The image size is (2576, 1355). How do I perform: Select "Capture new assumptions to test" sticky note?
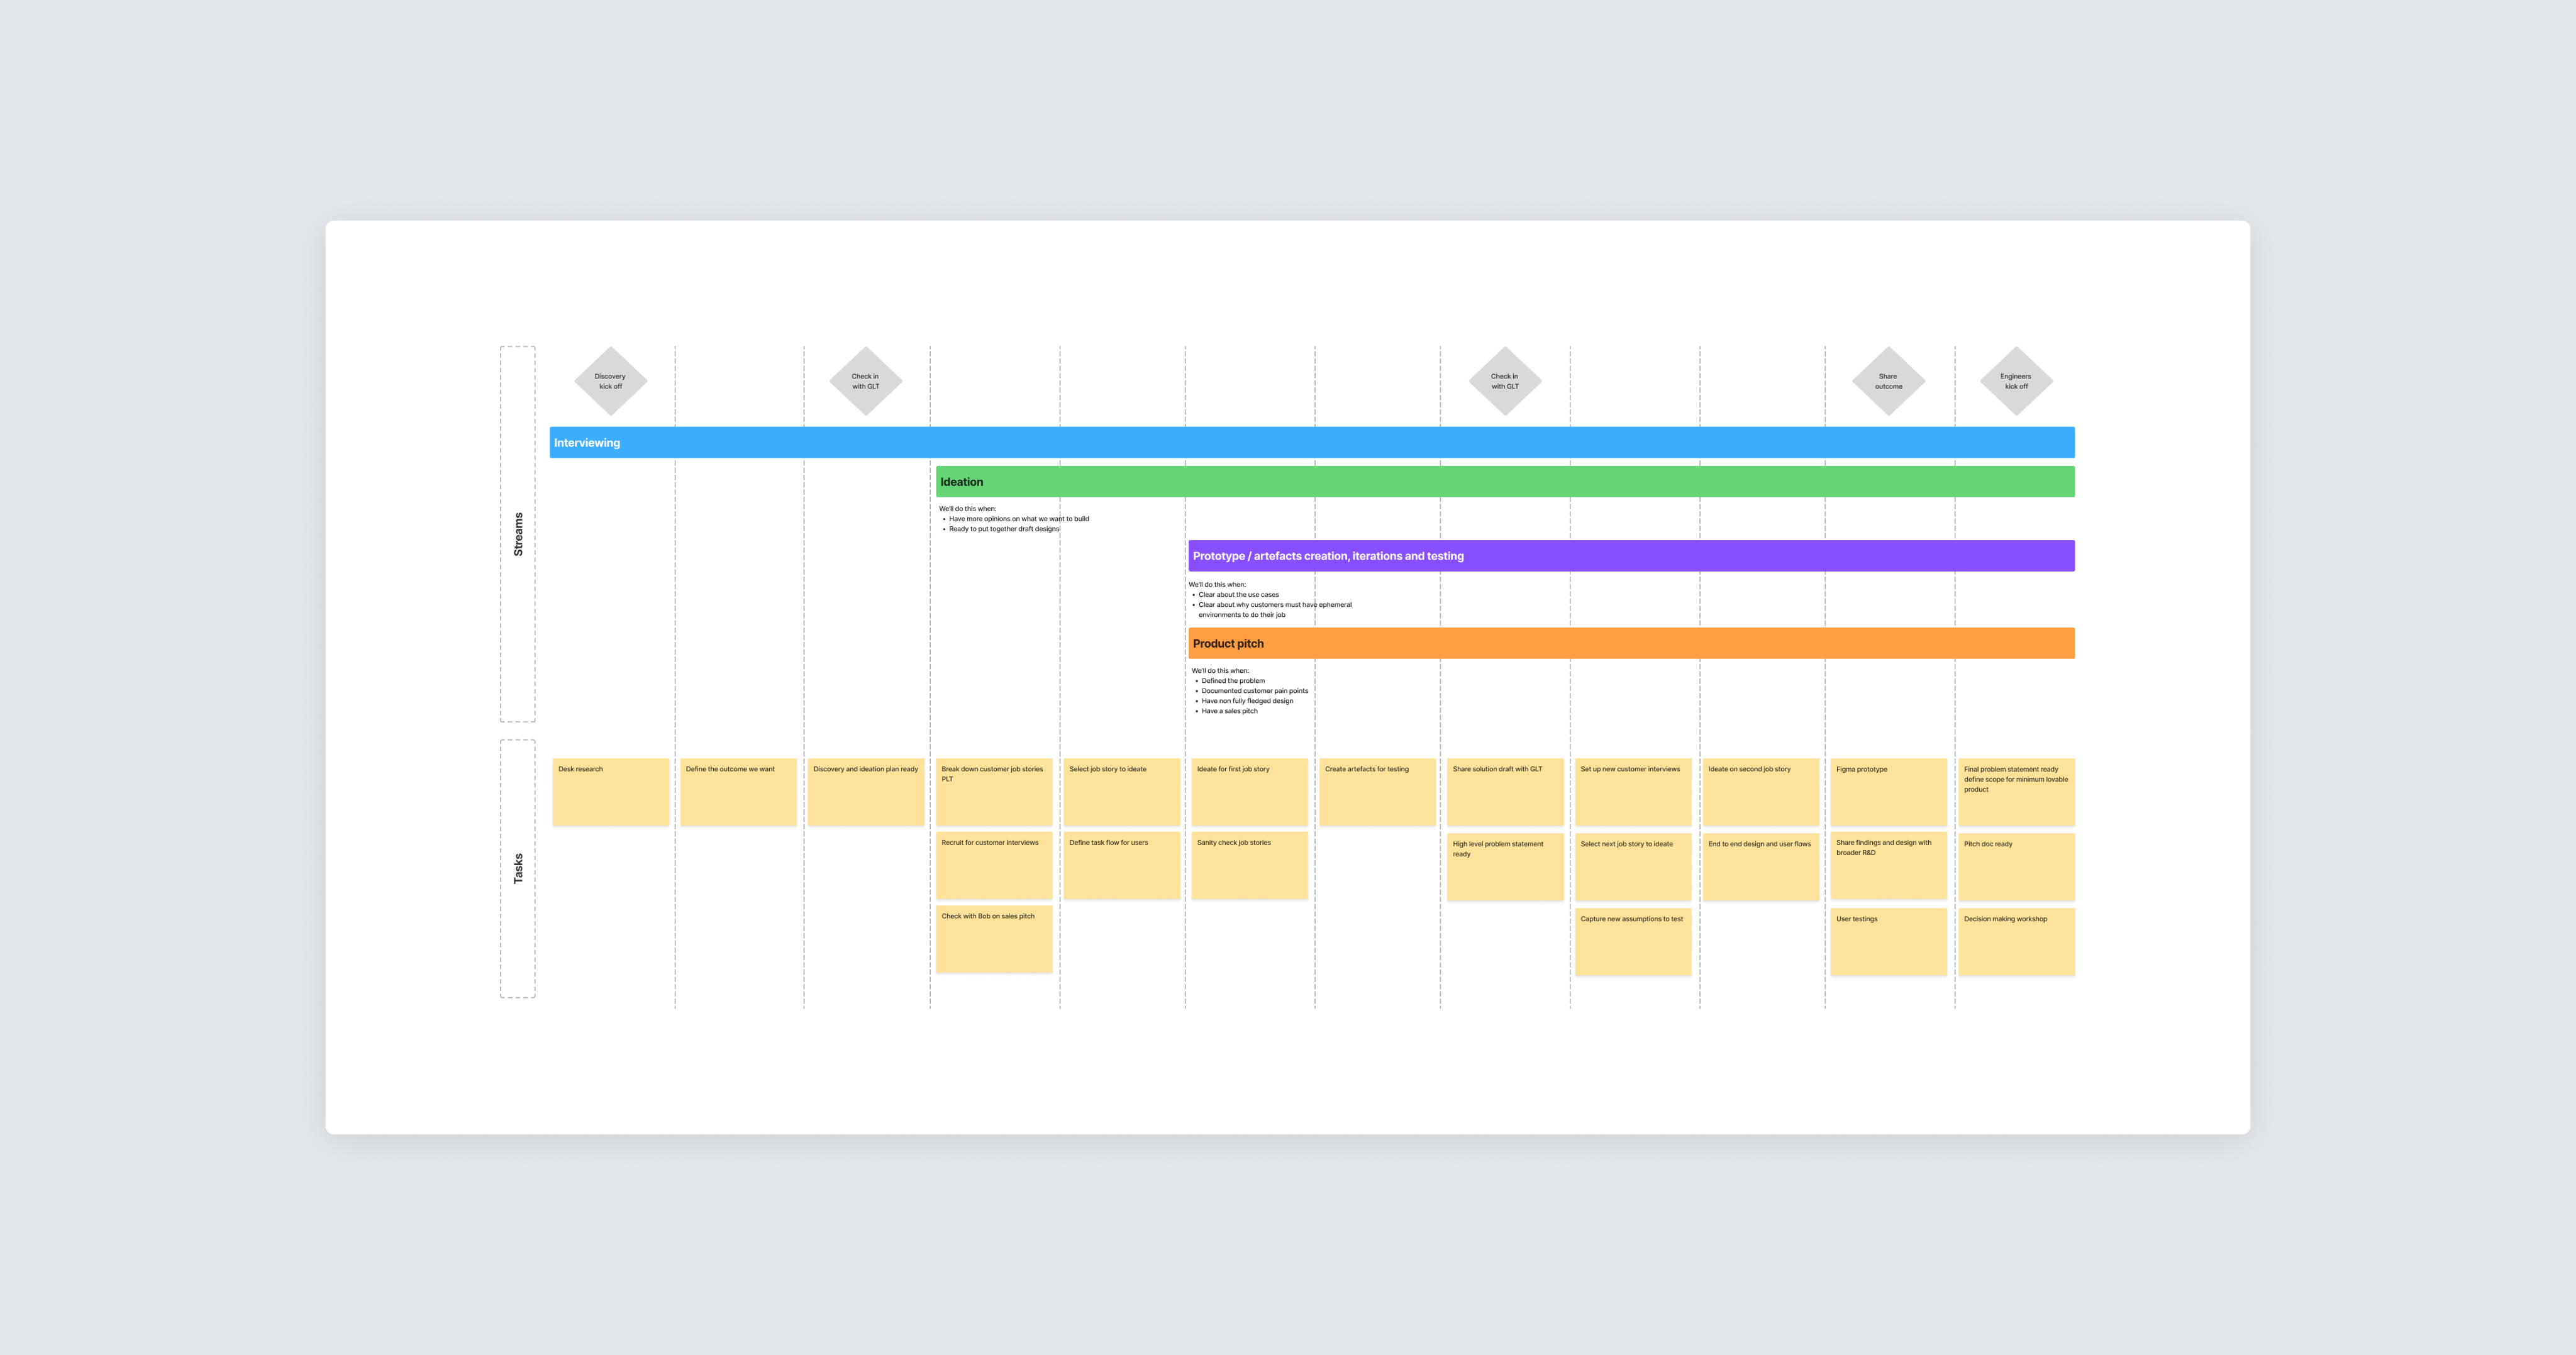pos(1632,942)
